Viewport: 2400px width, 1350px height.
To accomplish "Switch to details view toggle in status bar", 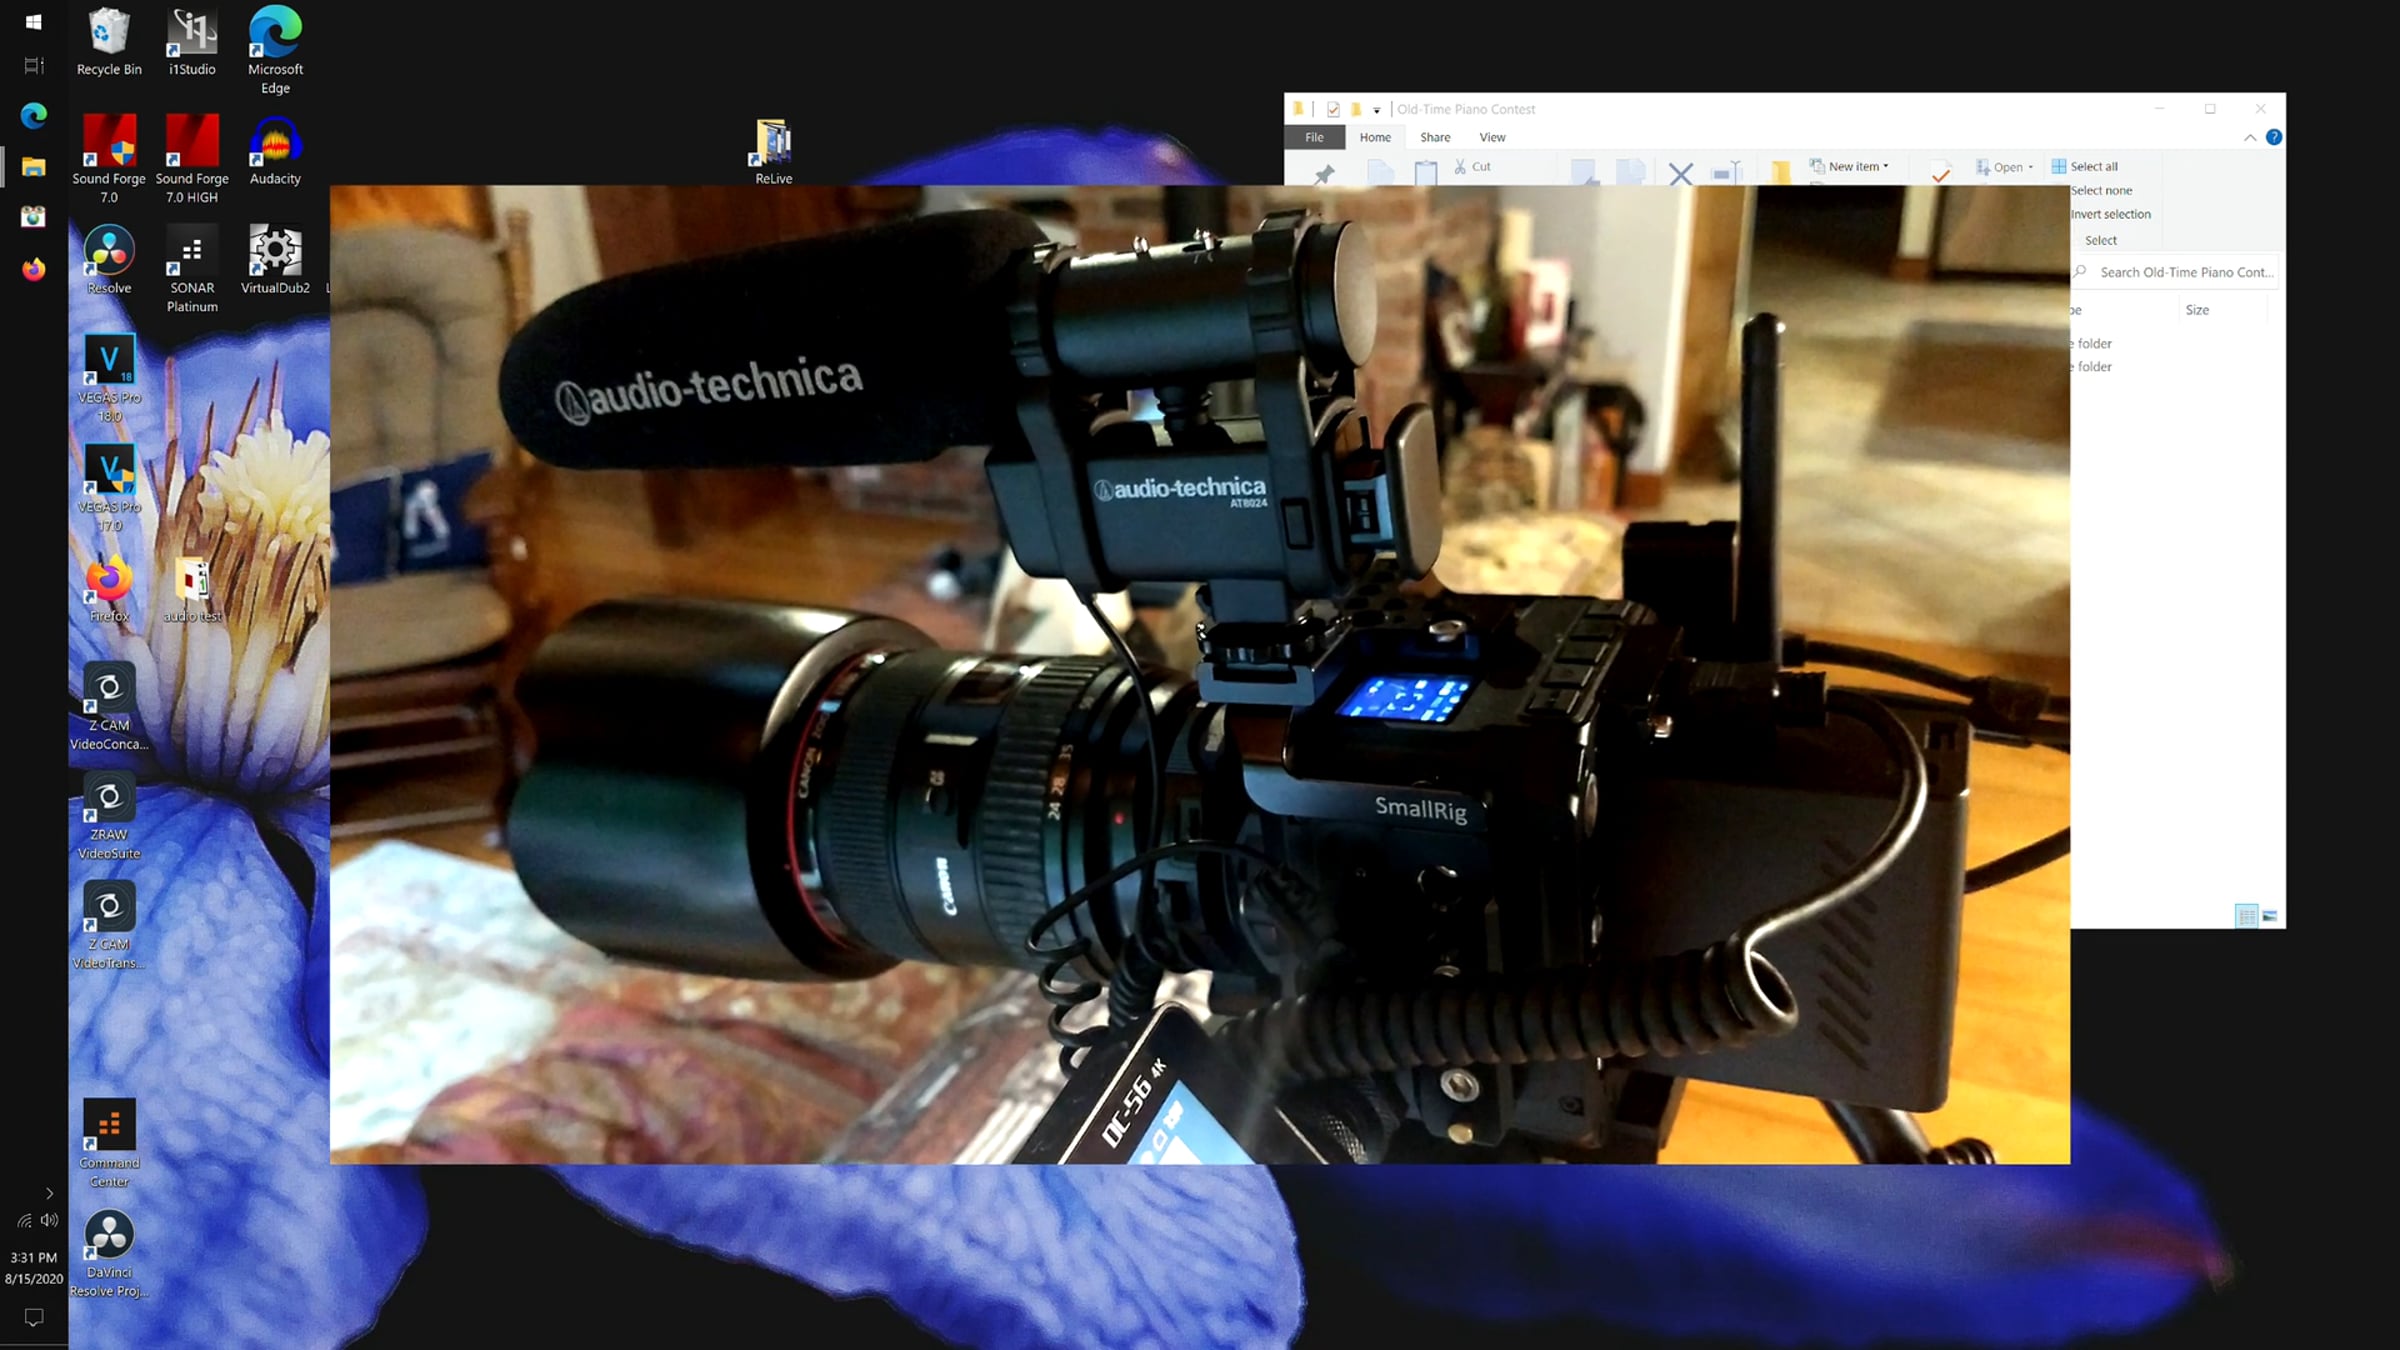I will 2246,916.
